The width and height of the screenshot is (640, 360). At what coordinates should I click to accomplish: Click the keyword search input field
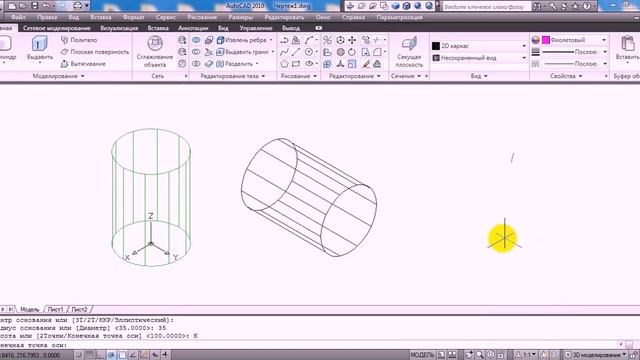[x=487, y=6]
